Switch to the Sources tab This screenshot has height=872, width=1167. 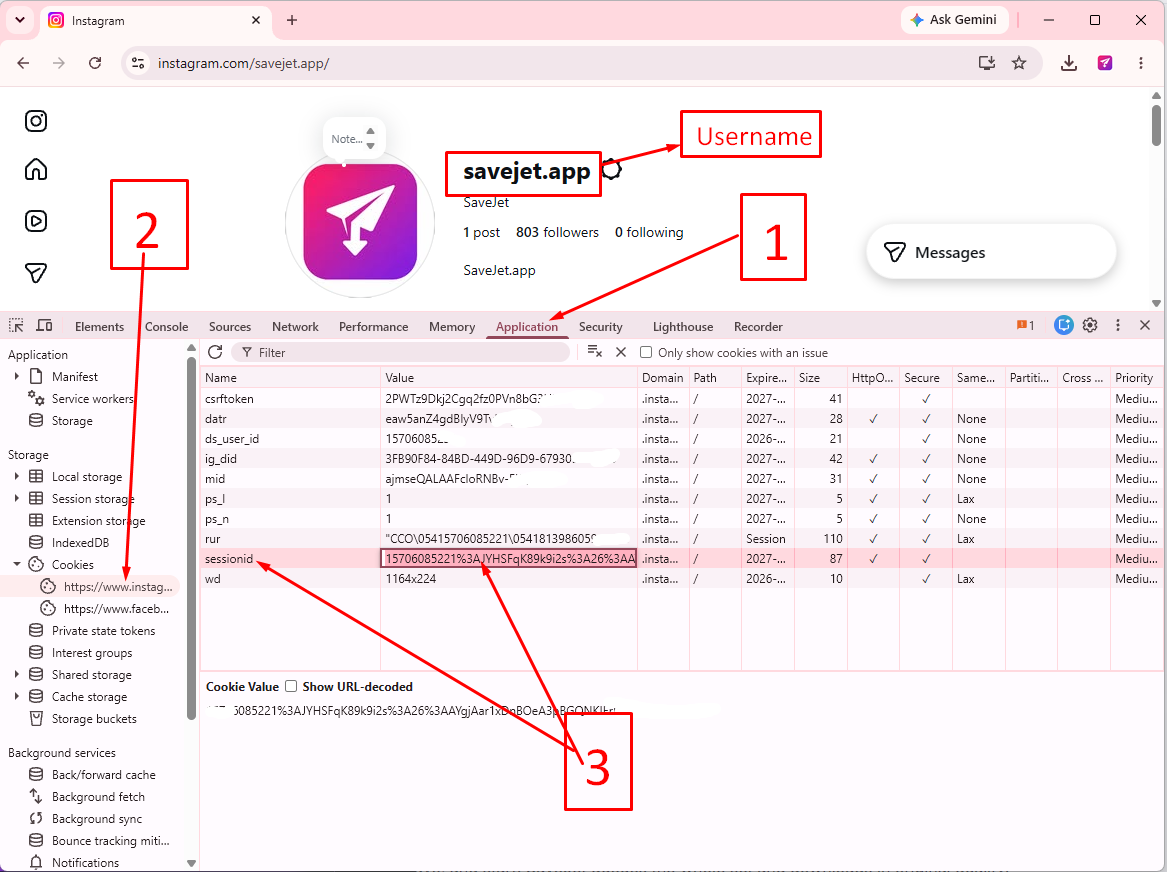point(230,327)
